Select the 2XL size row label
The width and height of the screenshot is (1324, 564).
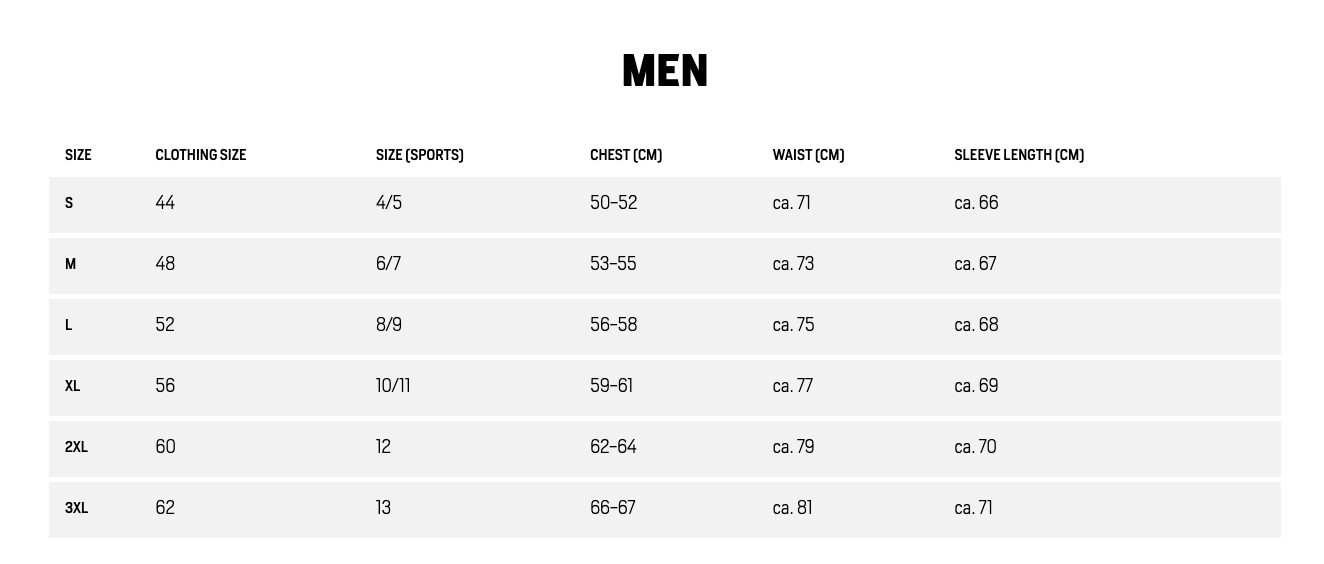77,447
